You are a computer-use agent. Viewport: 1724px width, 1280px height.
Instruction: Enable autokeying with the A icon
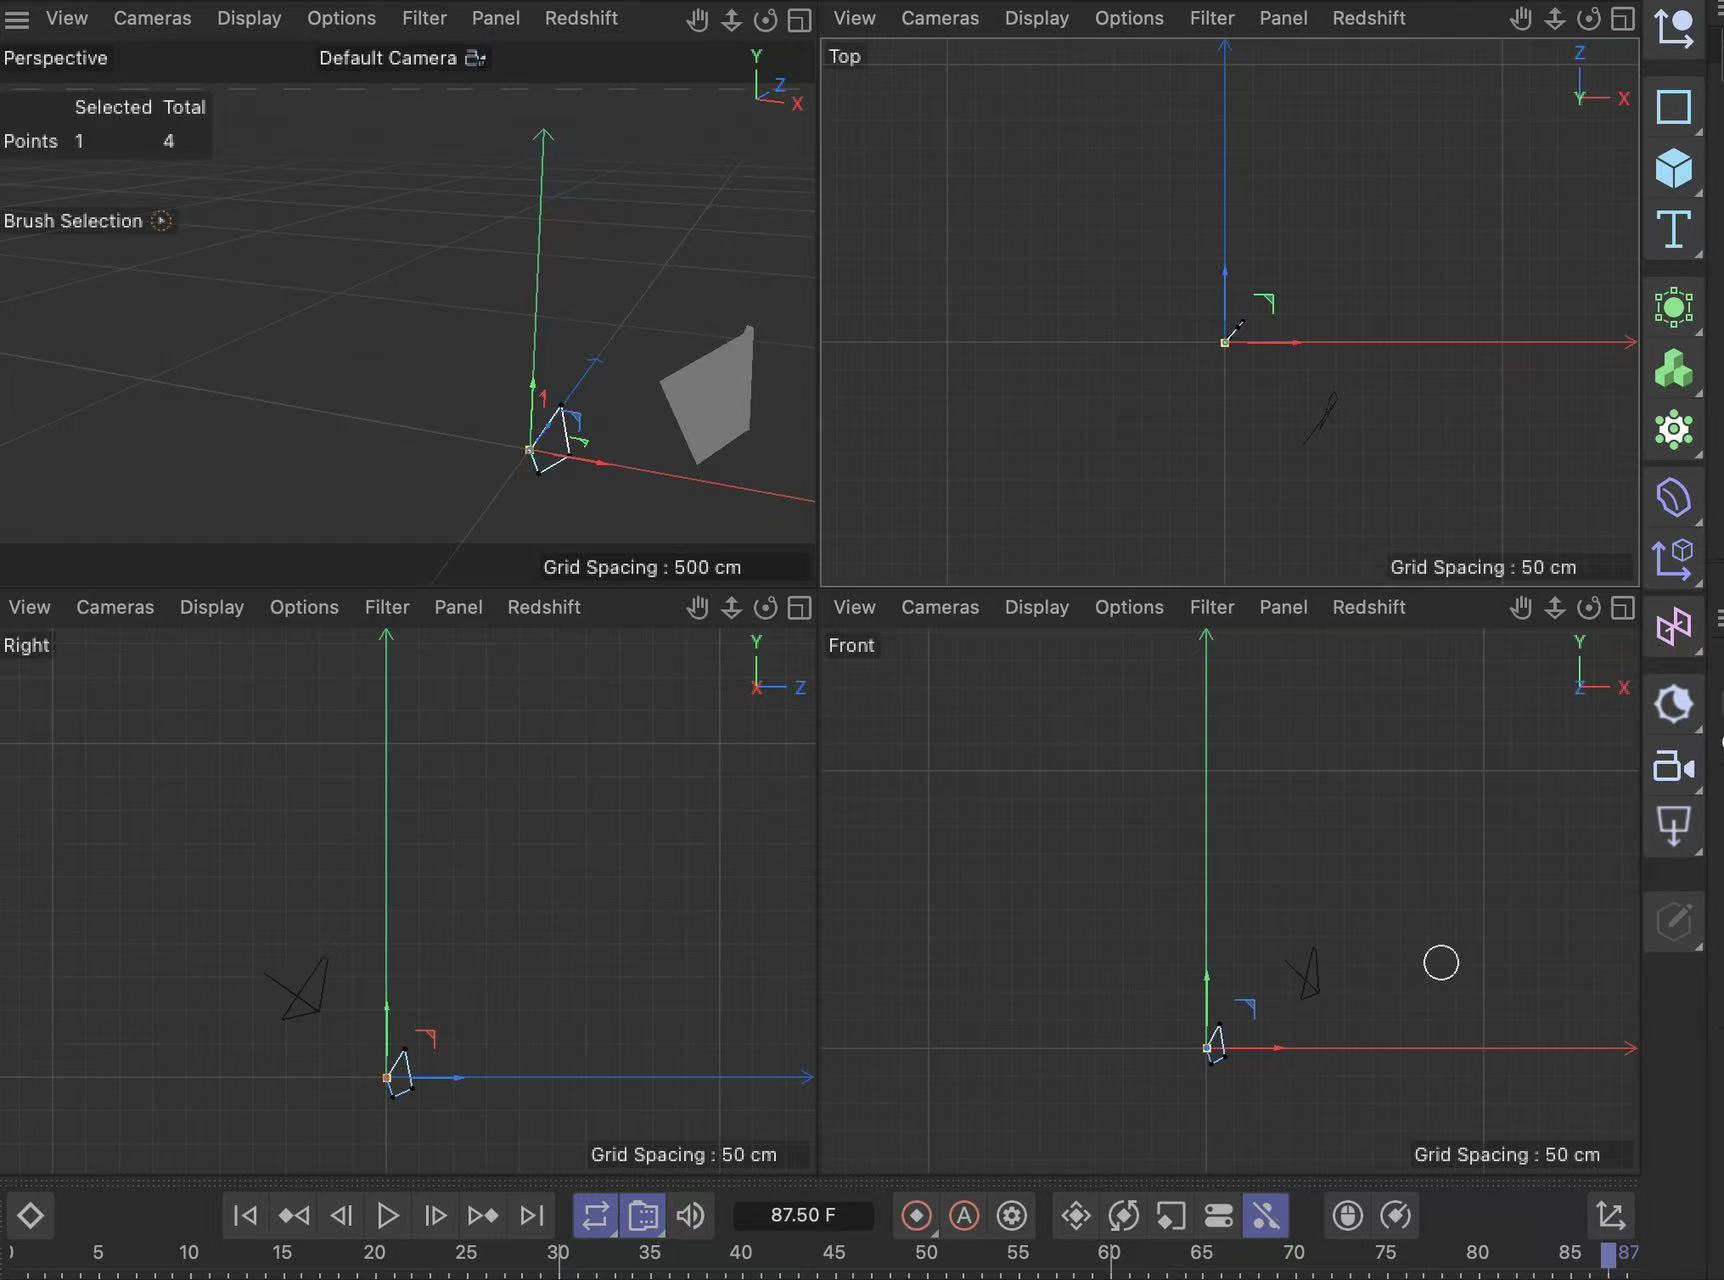(964, 1215)
